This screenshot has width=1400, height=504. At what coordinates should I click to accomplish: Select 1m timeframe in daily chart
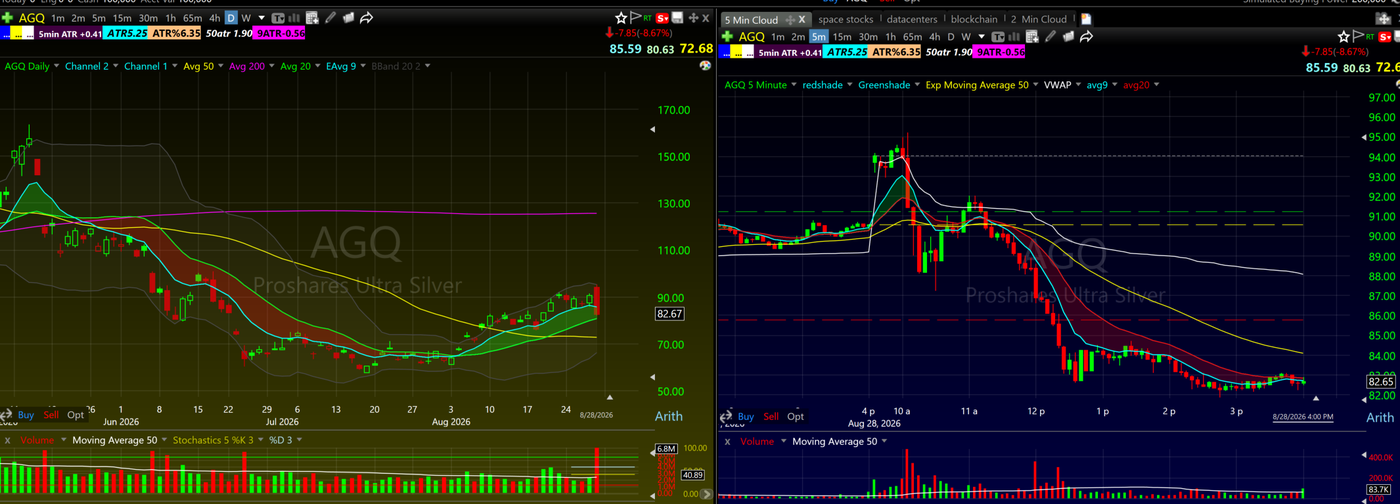tap(58, 18)
